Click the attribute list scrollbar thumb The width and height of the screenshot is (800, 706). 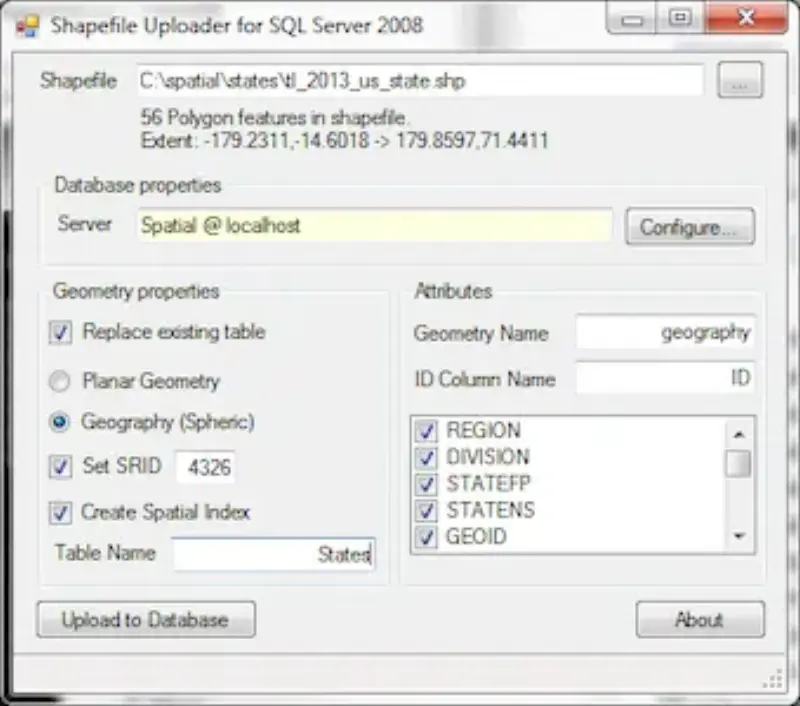coord(739,463)
